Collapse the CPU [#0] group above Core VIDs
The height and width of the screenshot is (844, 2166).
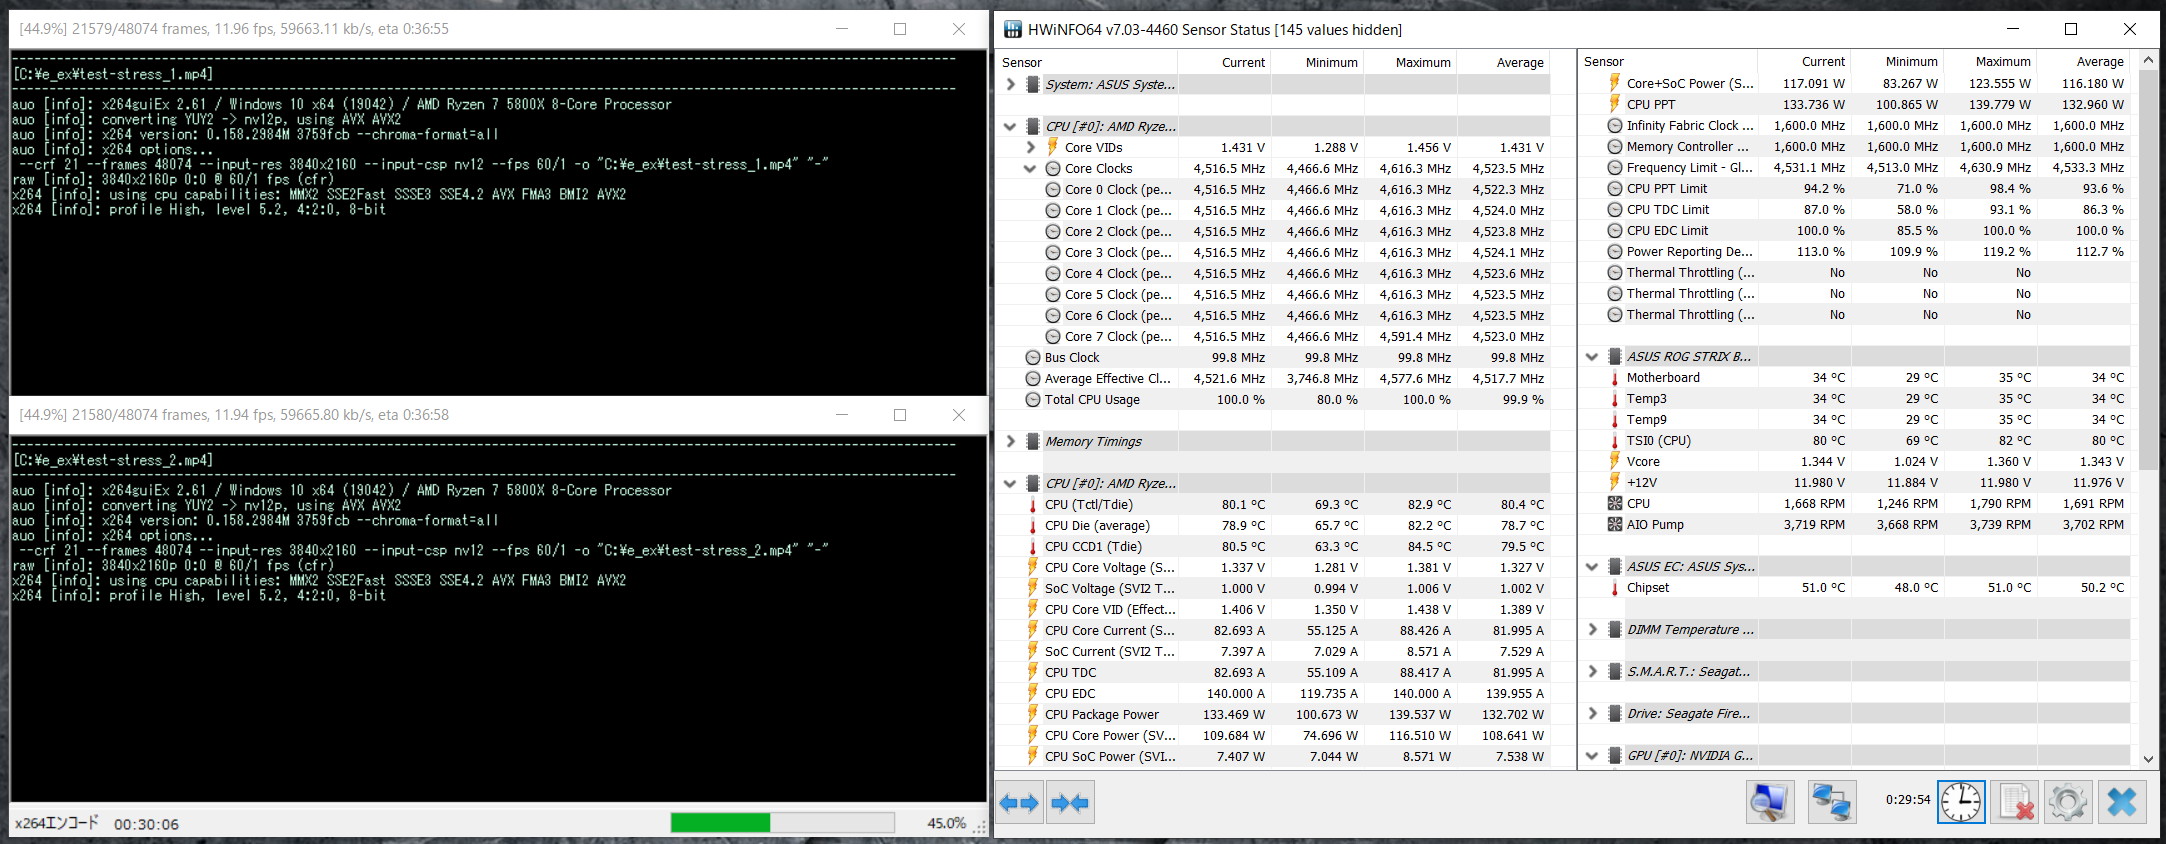click(1010, 126)
